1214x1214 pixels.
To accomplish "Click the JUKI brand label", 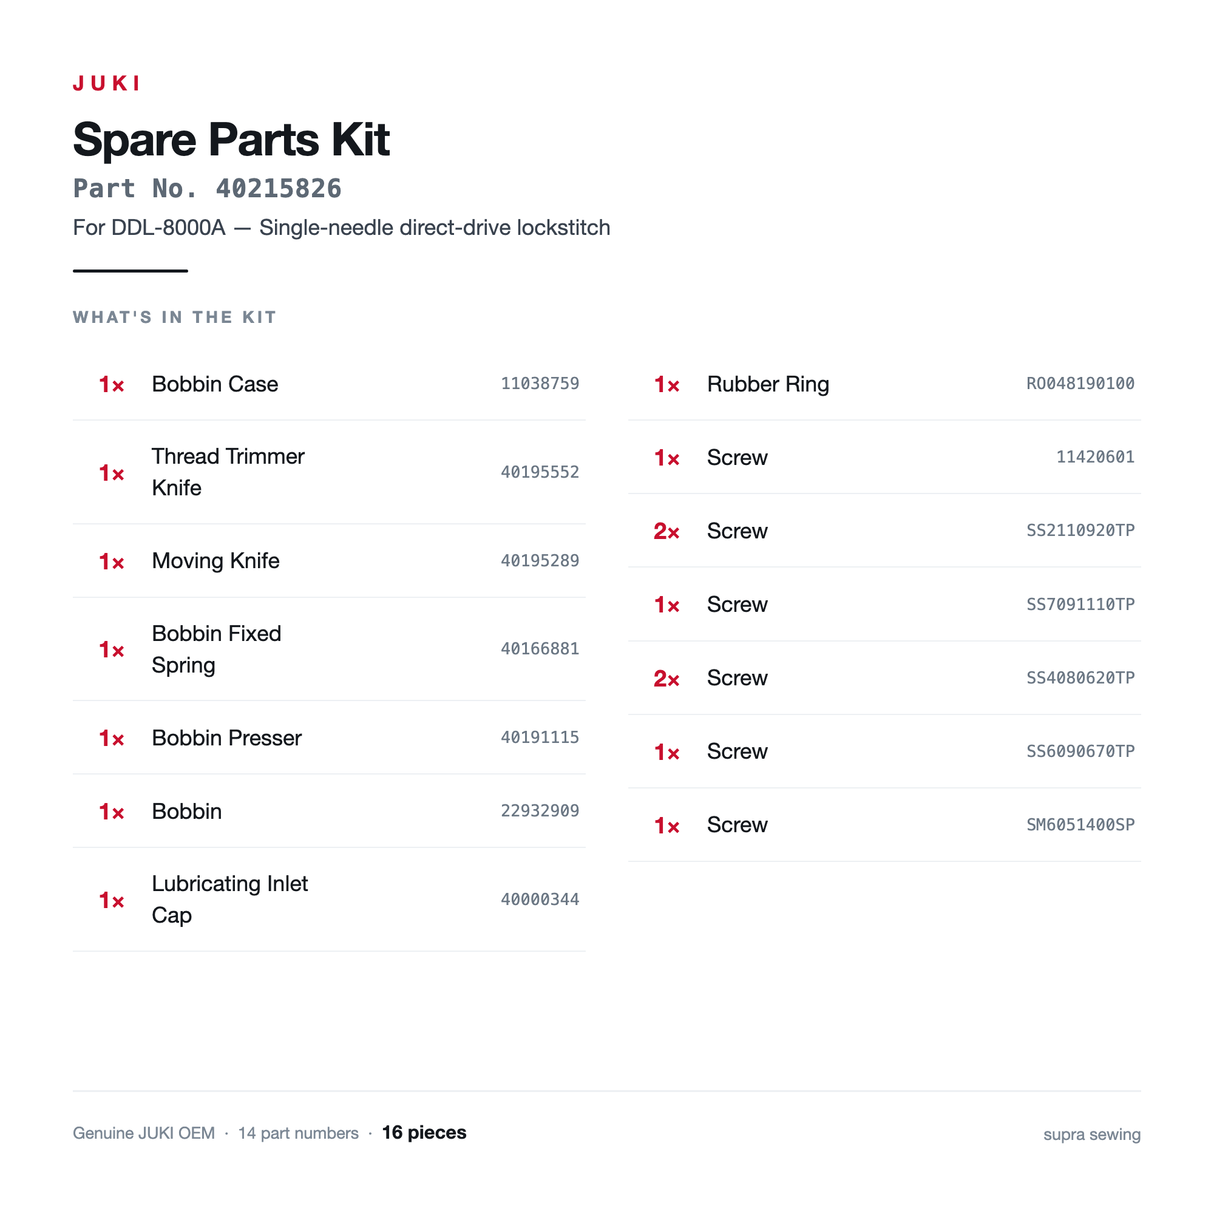I will coord(107,83).
